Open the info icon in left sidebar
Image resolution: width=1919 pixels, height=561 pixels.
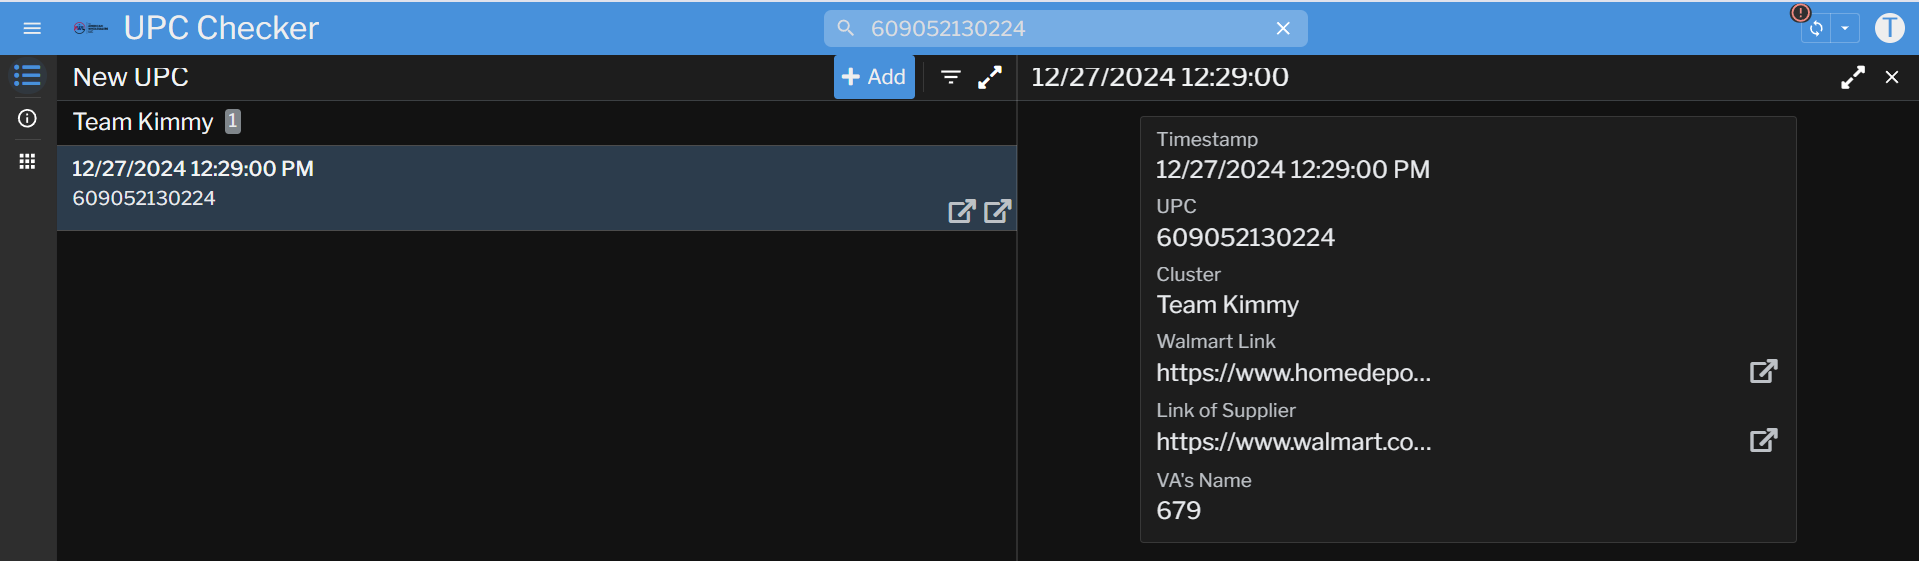pos(28,119)
